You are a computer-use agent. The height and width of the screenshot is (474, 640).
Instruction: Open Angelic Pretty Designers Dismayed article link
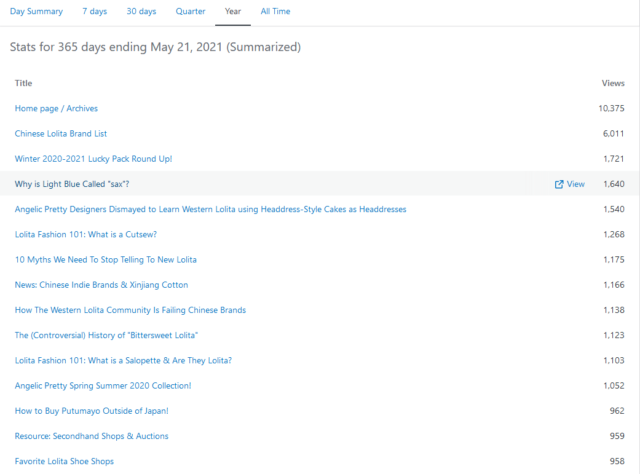pos(210,209)
